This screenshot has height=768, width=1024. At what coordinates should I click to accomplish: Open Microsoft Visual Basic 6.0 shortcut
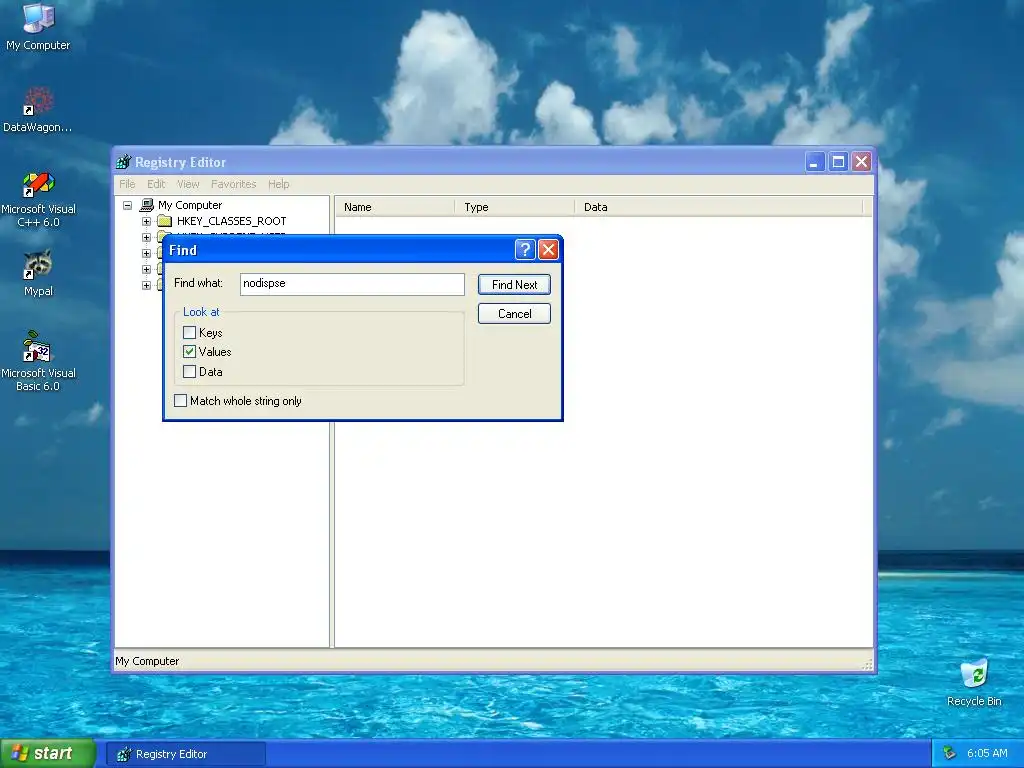coord(38,361)
